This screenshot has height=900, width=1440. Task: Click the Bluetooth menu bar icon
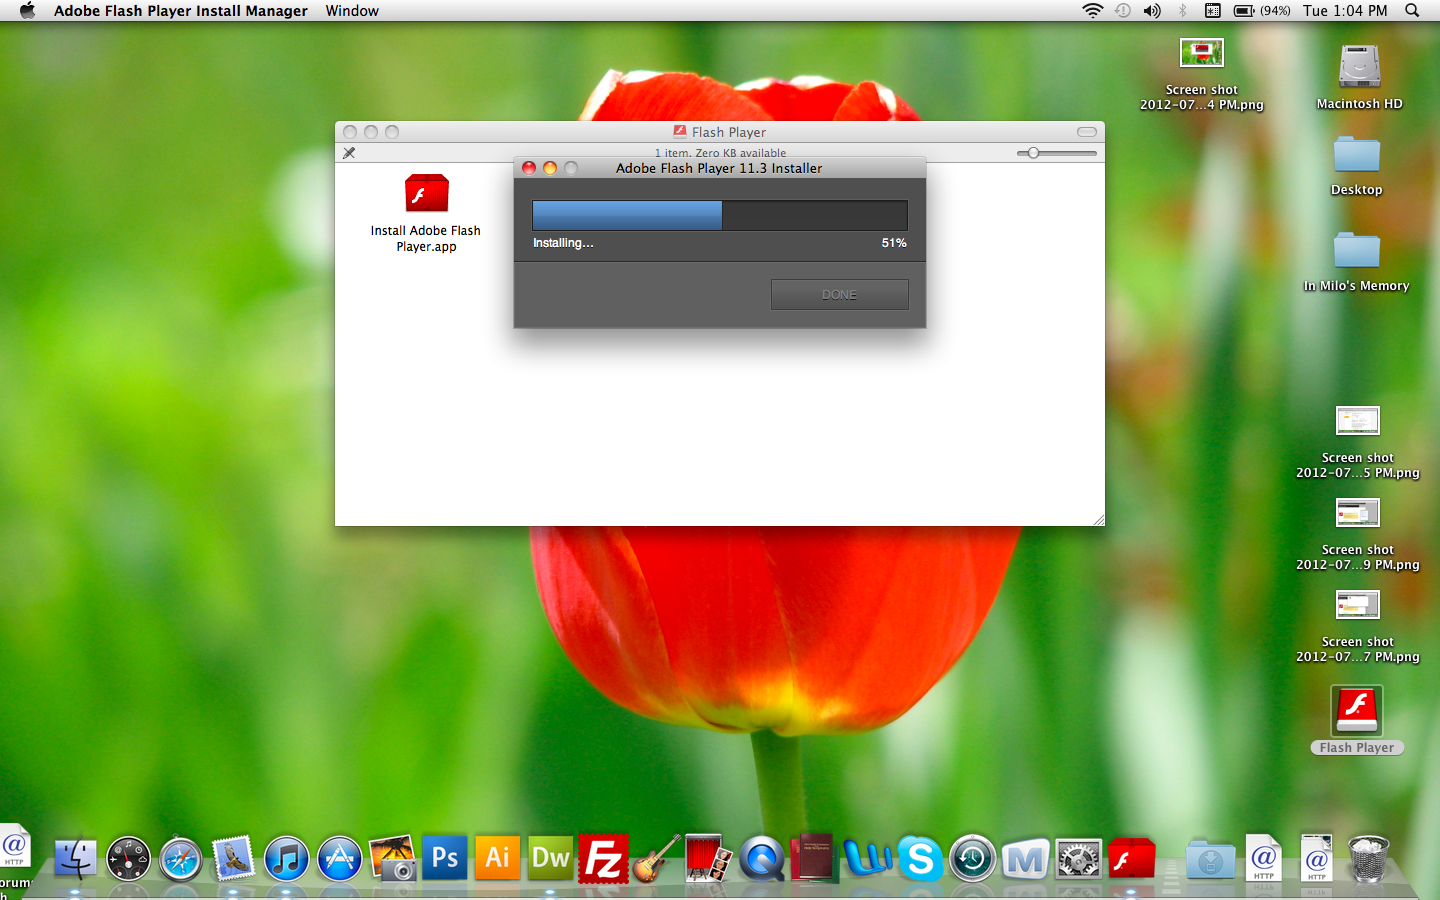[1182, 11]
